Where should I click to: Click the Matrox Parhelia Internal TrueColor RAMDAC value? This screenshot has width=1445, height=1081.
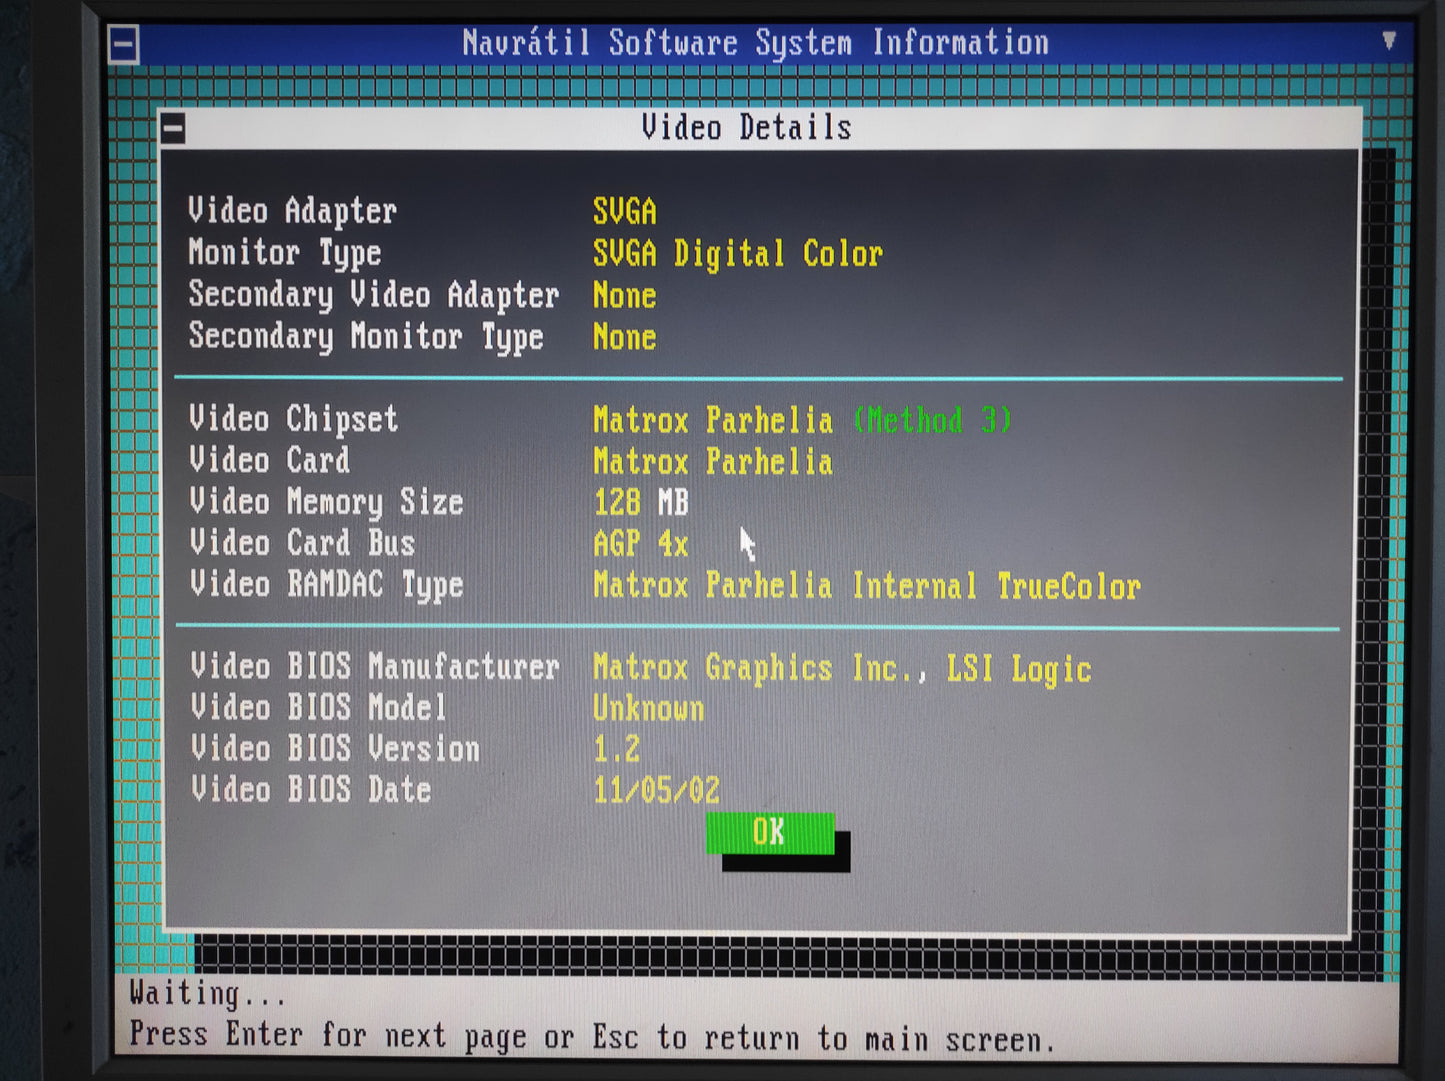(x=866, y=586)
